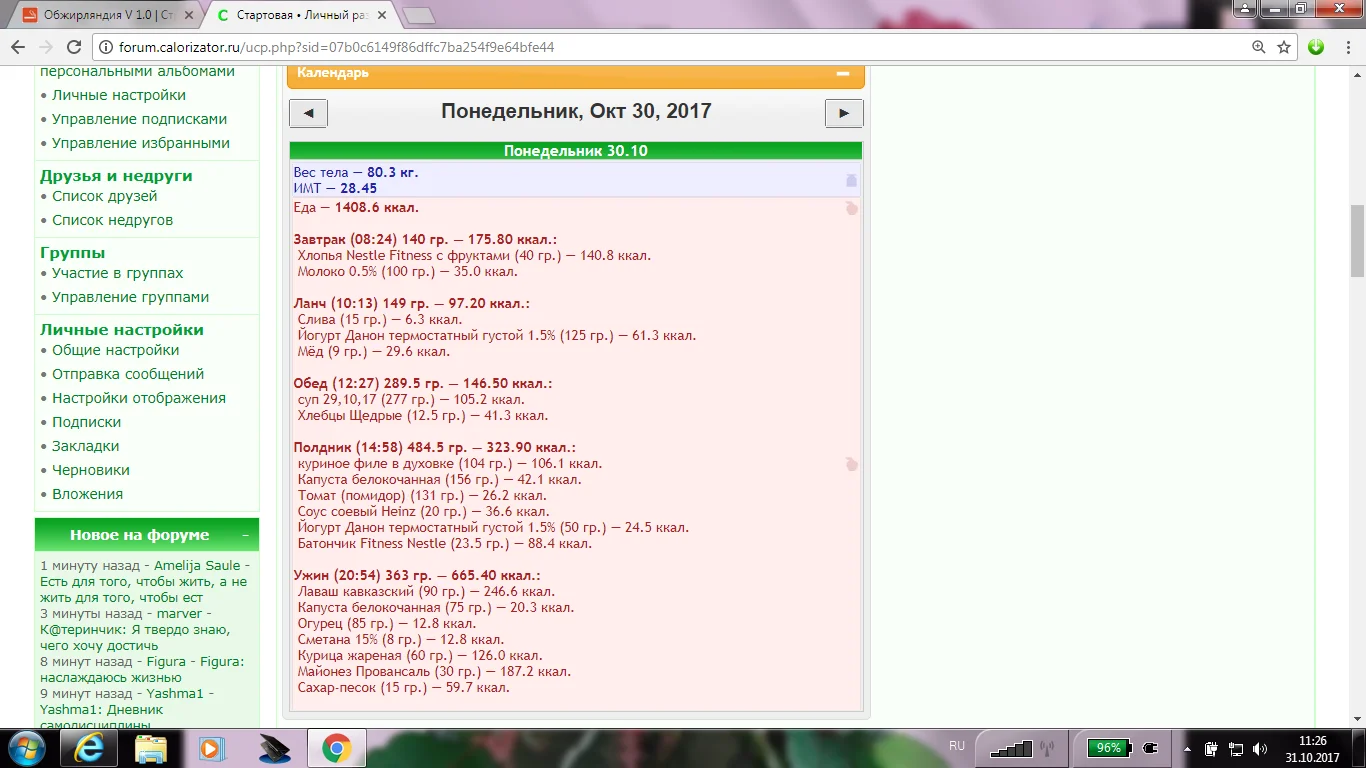Viewport: 1366px width, 768px height.
Task: Open the Личные настройки section heading
Action: [122, 330]
